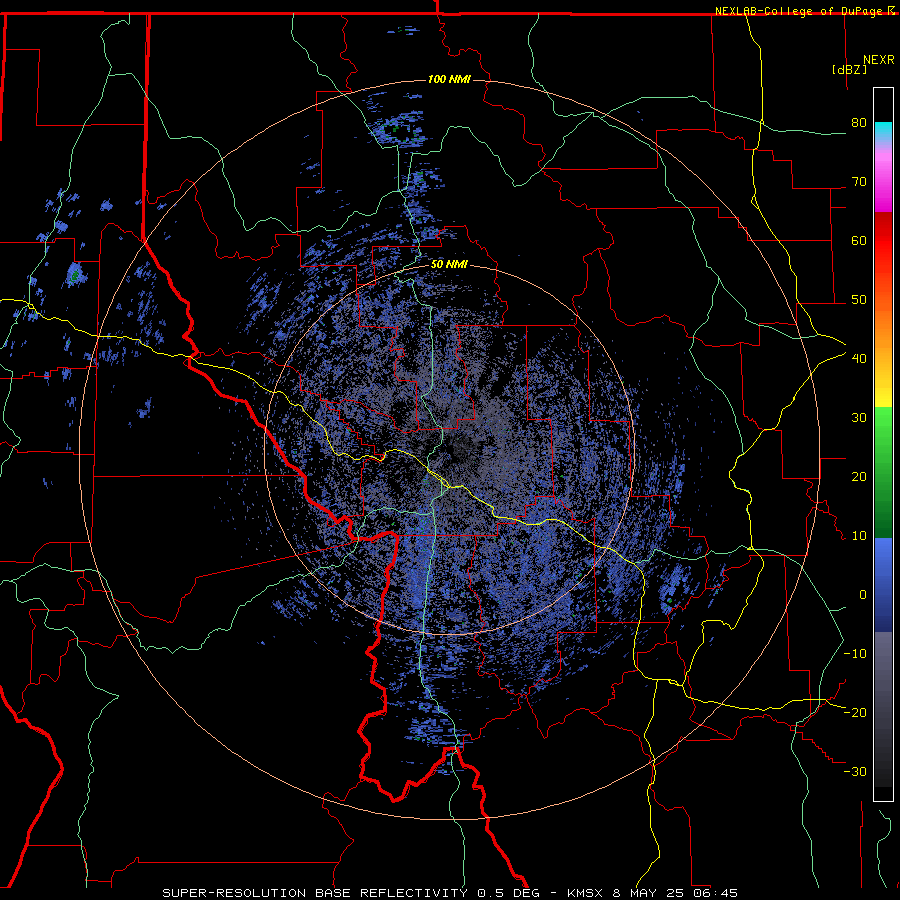Click the 50 NMI range ring label
Image resolution: width=900 pixels, height=900 pixels.
click(x=449, y=265)
